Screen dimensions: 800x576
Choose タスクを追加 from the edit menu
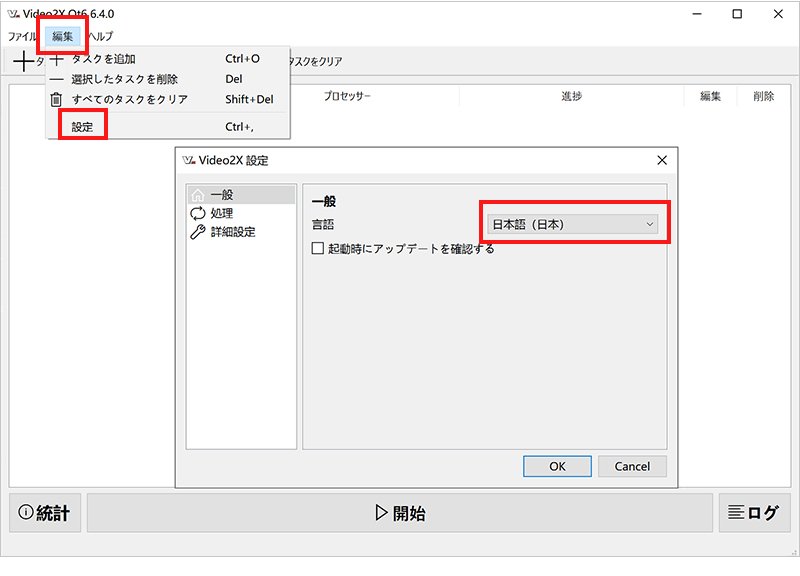click(x=168, y=59)
